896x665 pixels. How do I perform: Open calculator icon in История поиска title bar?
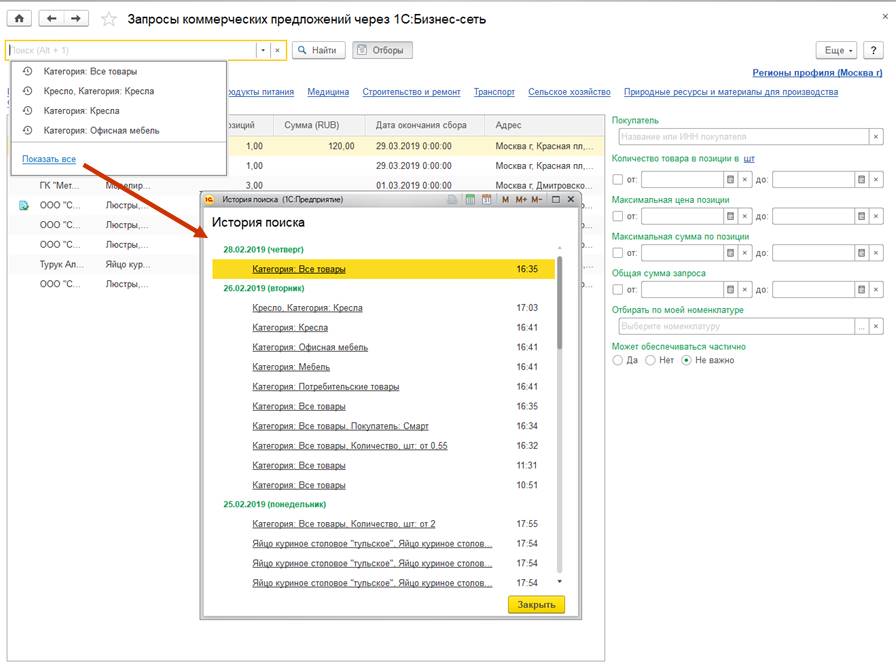click(x=470, y=200)
